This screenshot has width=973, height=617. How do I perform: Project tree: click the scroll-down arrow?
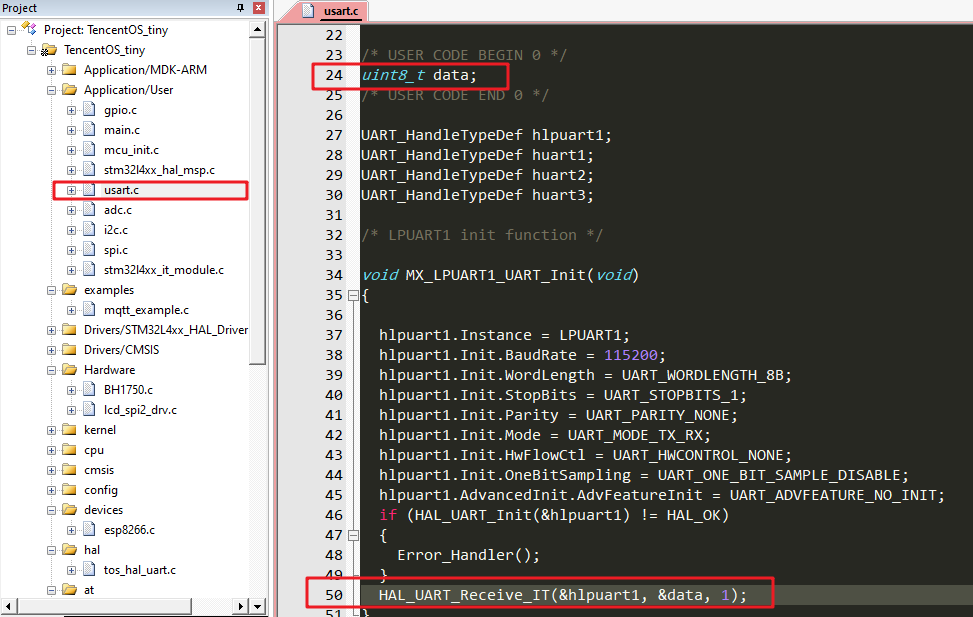[x=258, y=606]
